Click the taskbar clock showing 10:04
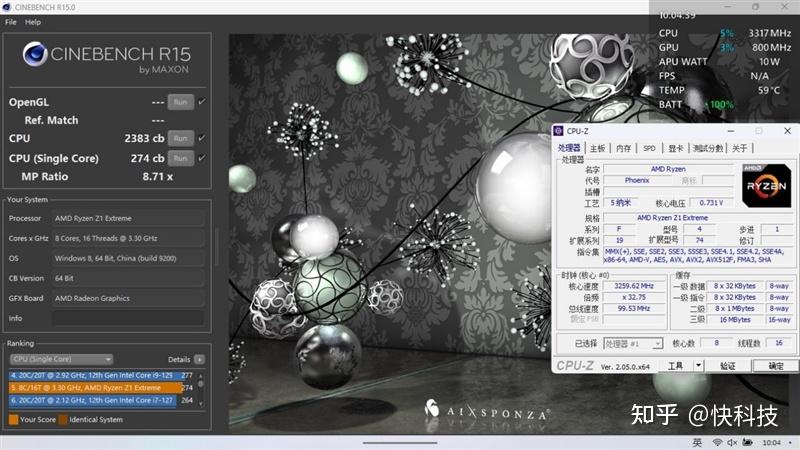The width and height of the screenshot is (800, 450). [x=771, y=442]
